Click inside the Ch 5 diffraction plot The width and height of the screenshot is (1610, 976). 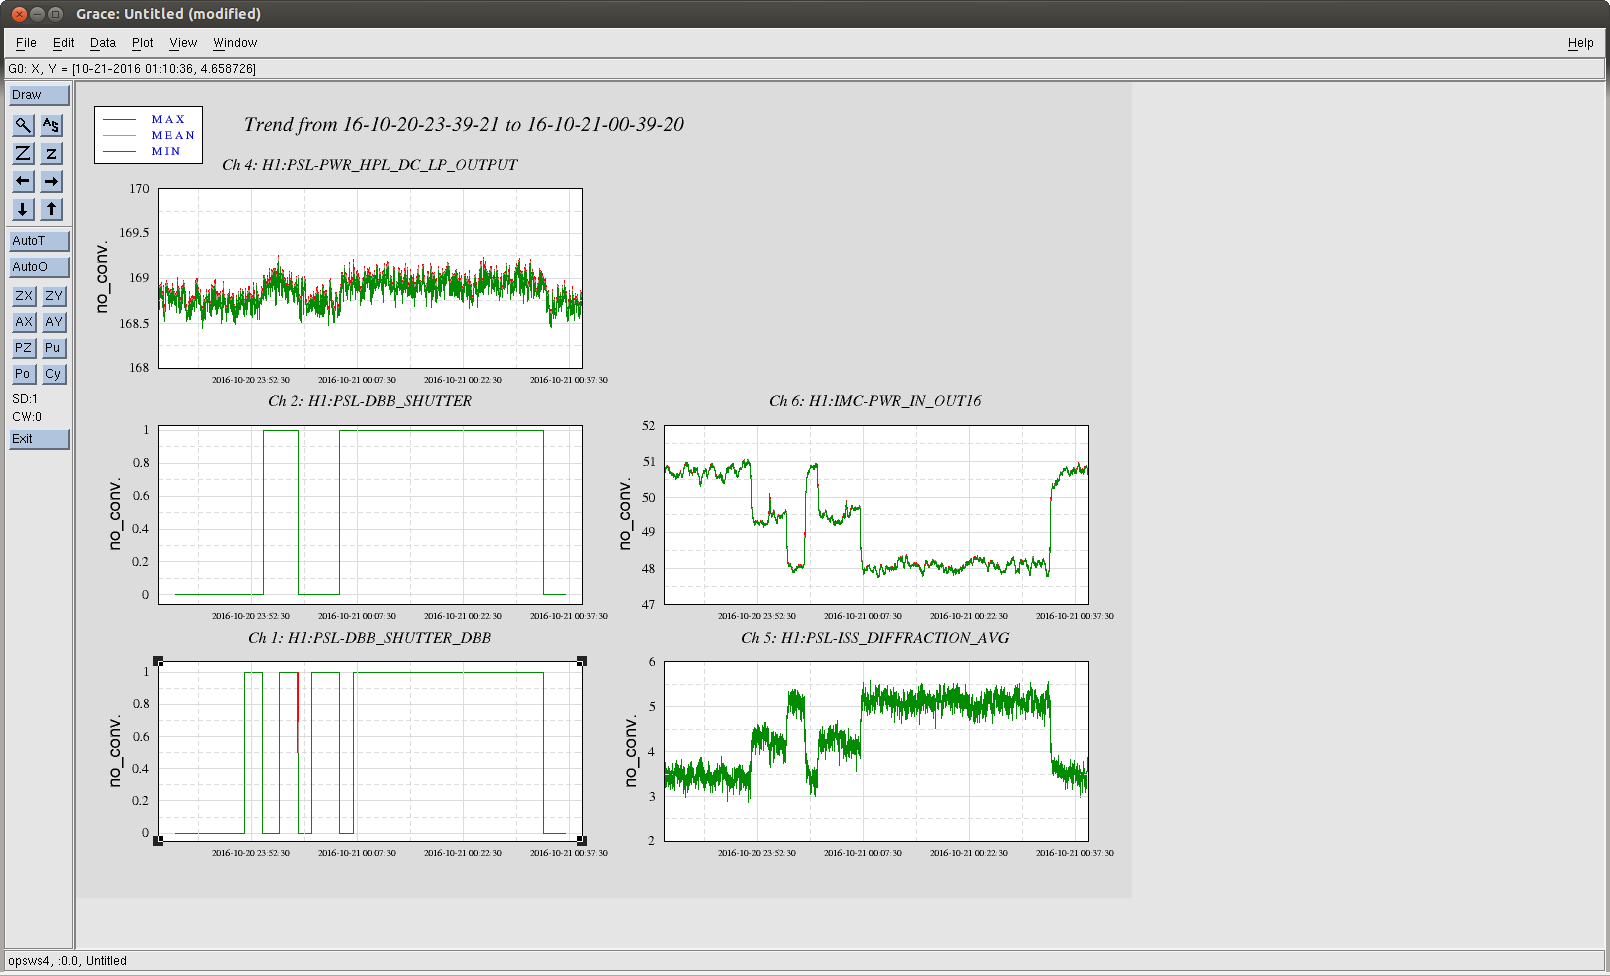pyautogui.click(x=876, y=751)
